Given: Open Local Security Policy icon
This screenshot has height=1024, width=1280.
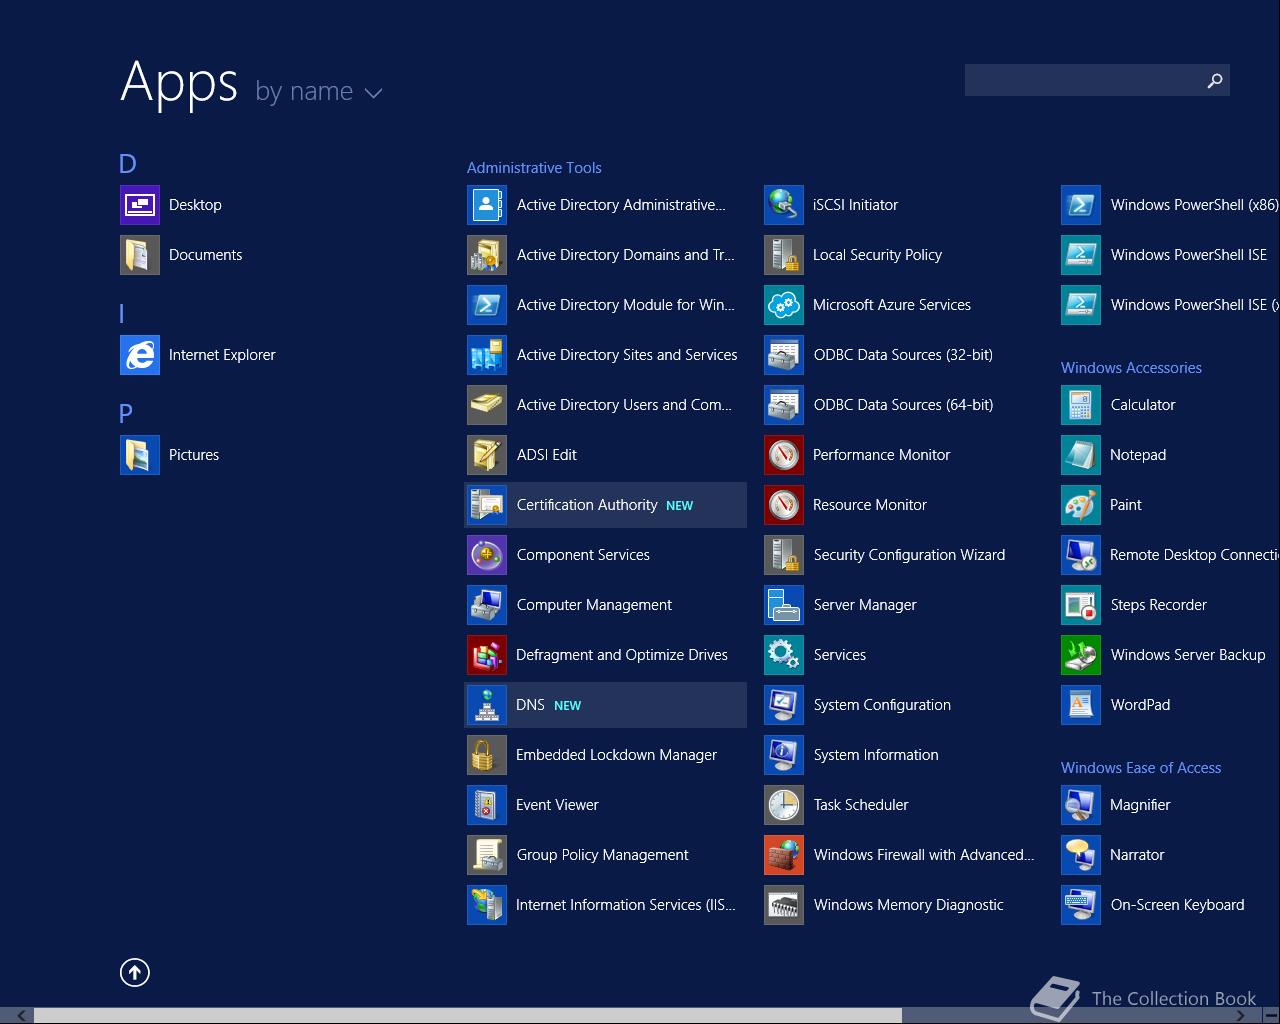Looking at the screenshot, I should [784, 255].
